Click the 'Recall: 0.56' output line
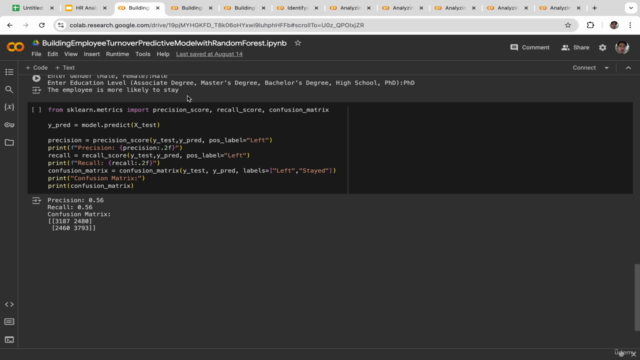The image size is (640, 360). 70,207
